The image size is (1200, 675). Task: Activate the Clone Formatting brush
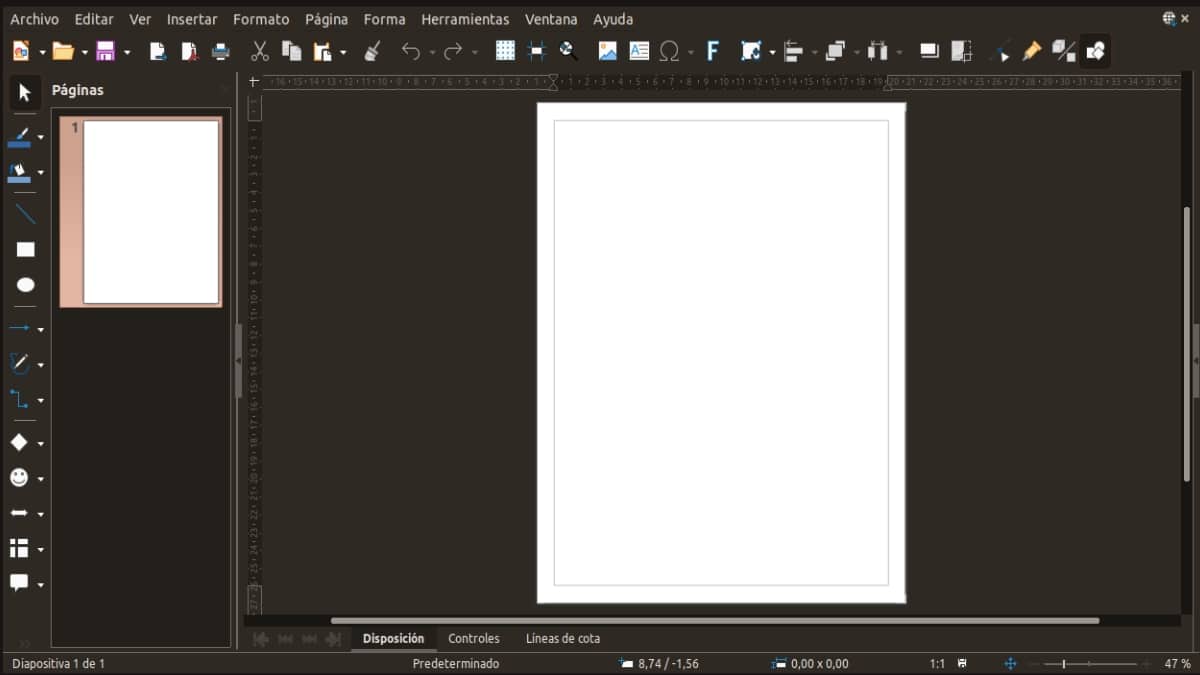[373, 50]
